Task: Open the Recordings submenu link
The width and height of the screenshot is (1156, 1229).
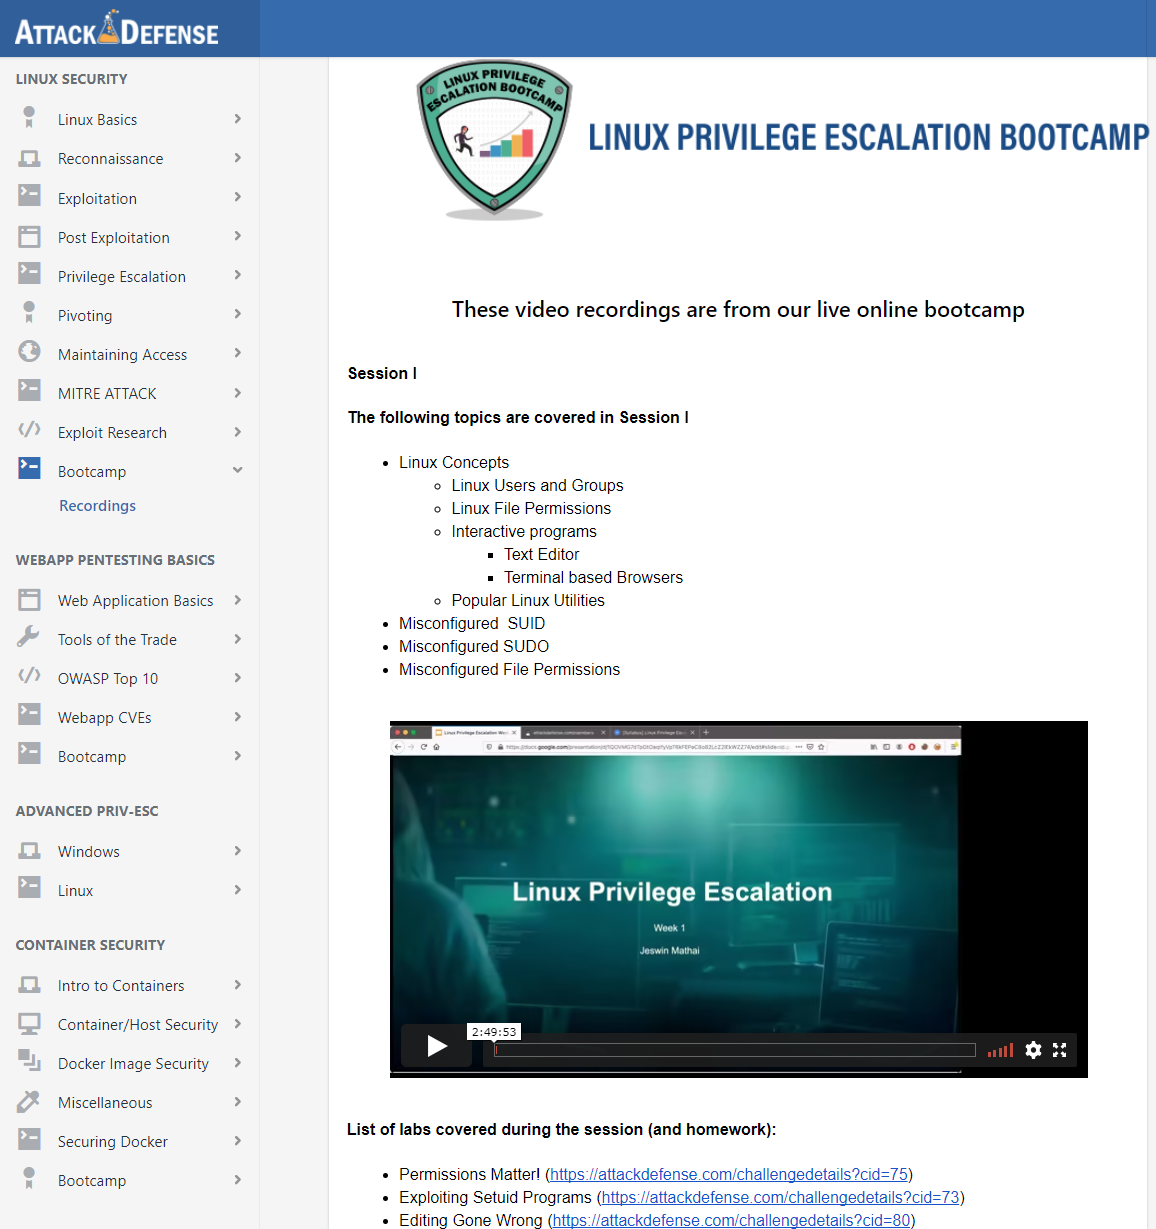Action: (x=97, y=506)
